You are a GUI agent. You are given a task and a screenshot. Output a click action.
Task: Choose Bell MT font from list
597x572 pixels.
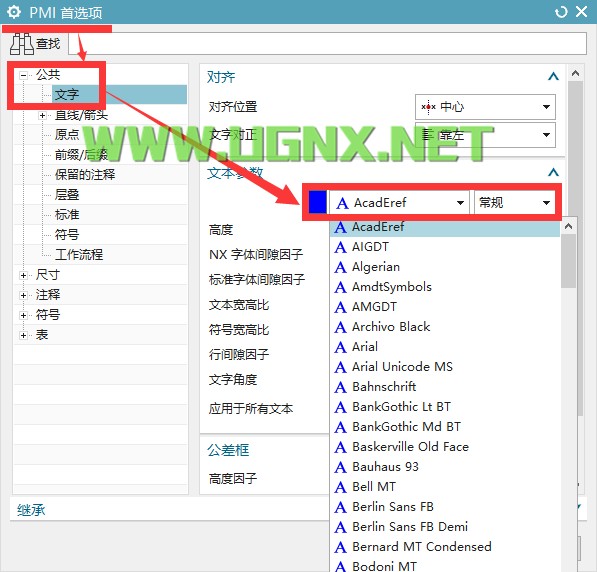[x=445, y=487]
